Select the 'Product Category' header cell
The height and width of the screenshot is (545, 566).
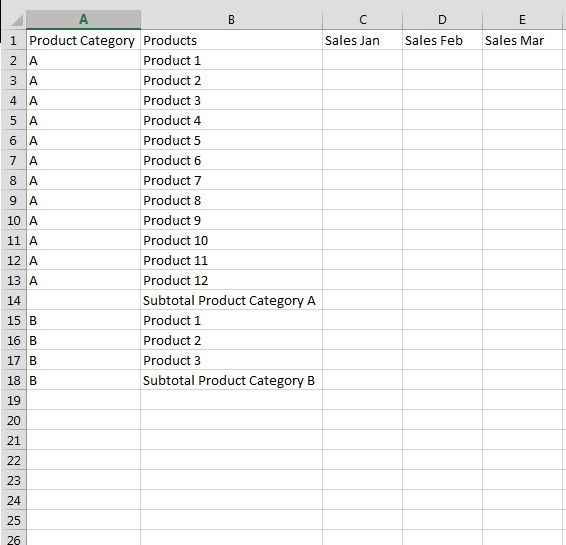(x=83, y=40)
